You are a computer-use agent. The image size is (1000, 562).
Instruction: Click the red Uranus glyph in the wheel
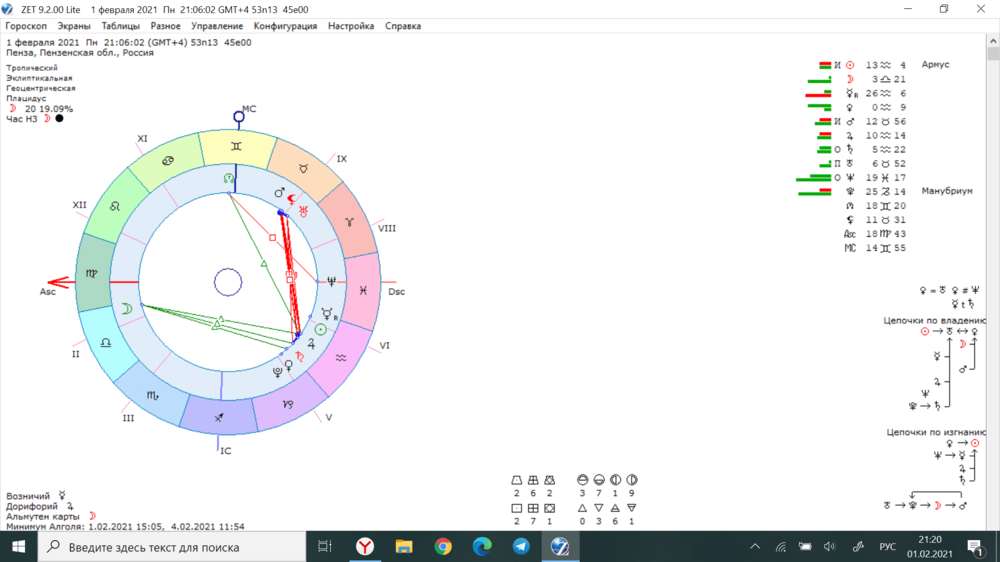tap(304, 211)
